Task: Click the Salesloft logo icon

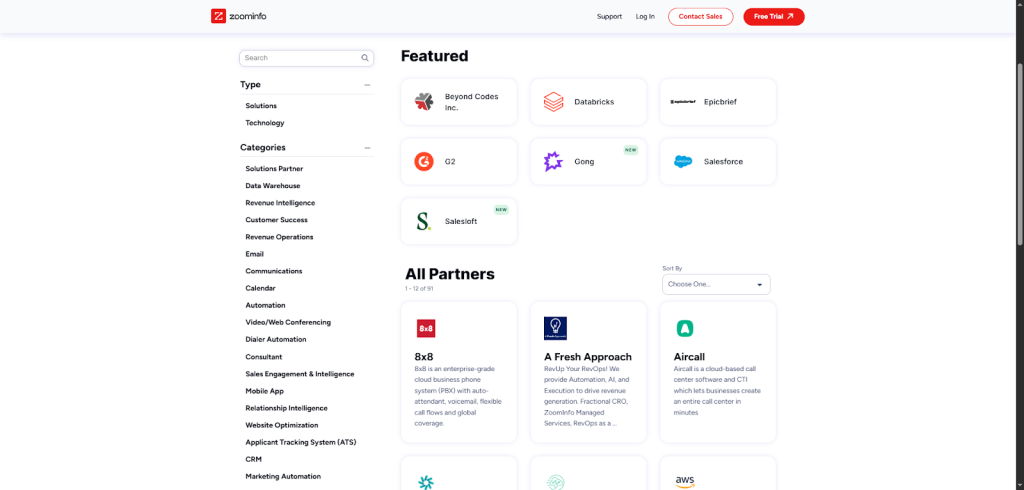Action: pos(424,221)
